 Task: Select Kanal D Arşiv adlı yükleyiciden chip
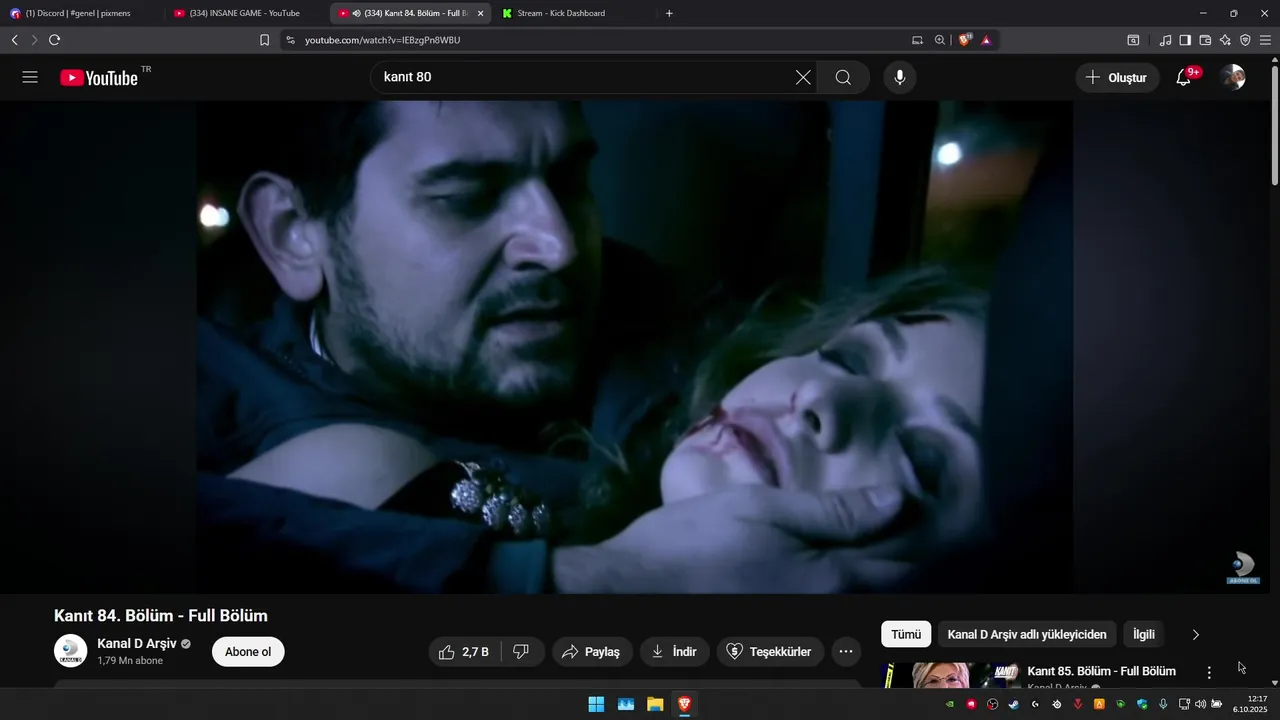pos(1027,634)
